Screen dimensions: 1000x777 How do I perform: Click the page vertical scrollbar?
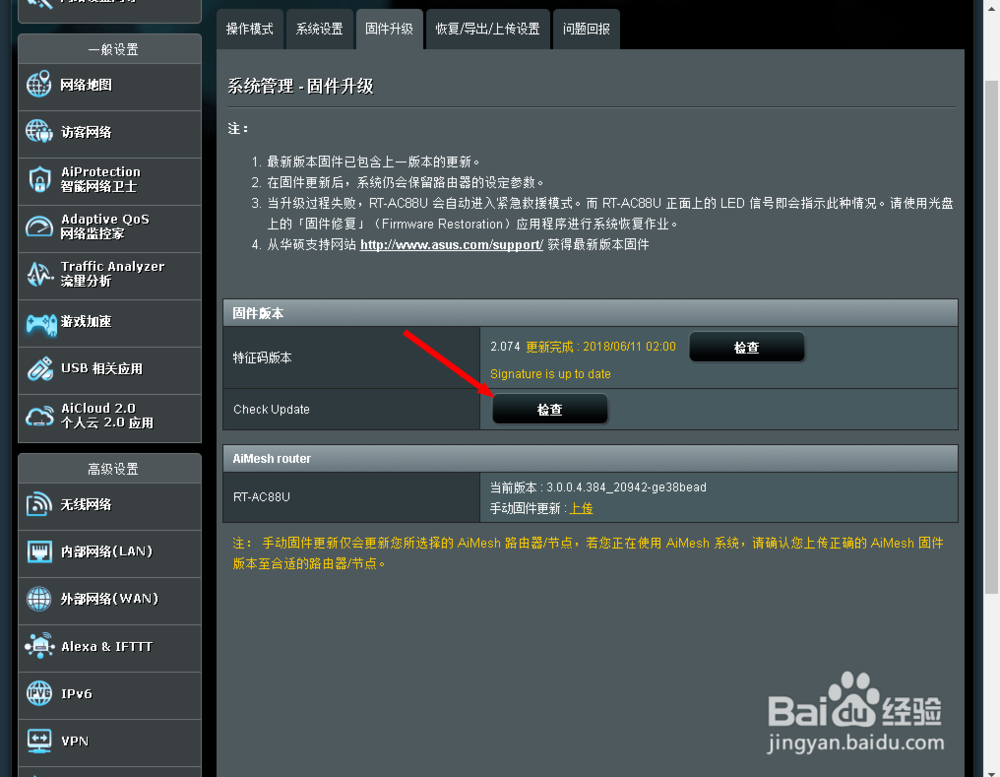click(x=991, y=338)
